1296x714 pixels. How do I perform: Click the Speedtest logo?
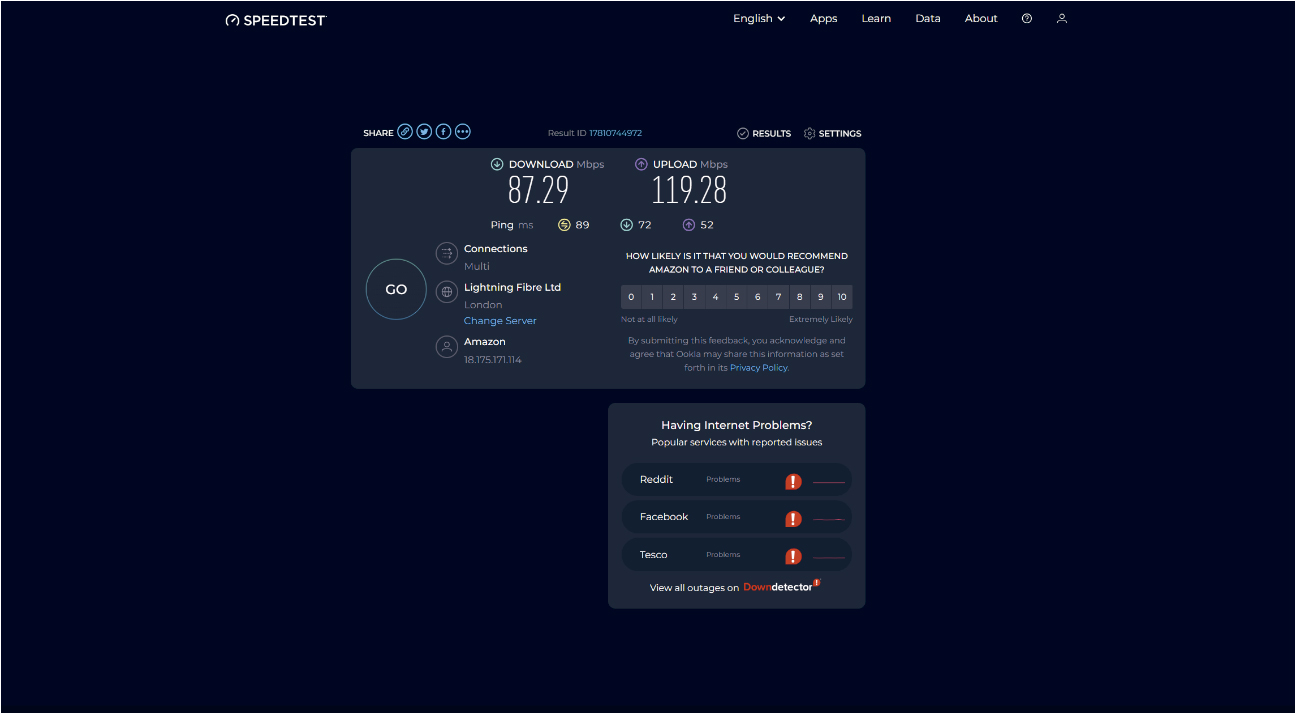click(x=276, y=20)
